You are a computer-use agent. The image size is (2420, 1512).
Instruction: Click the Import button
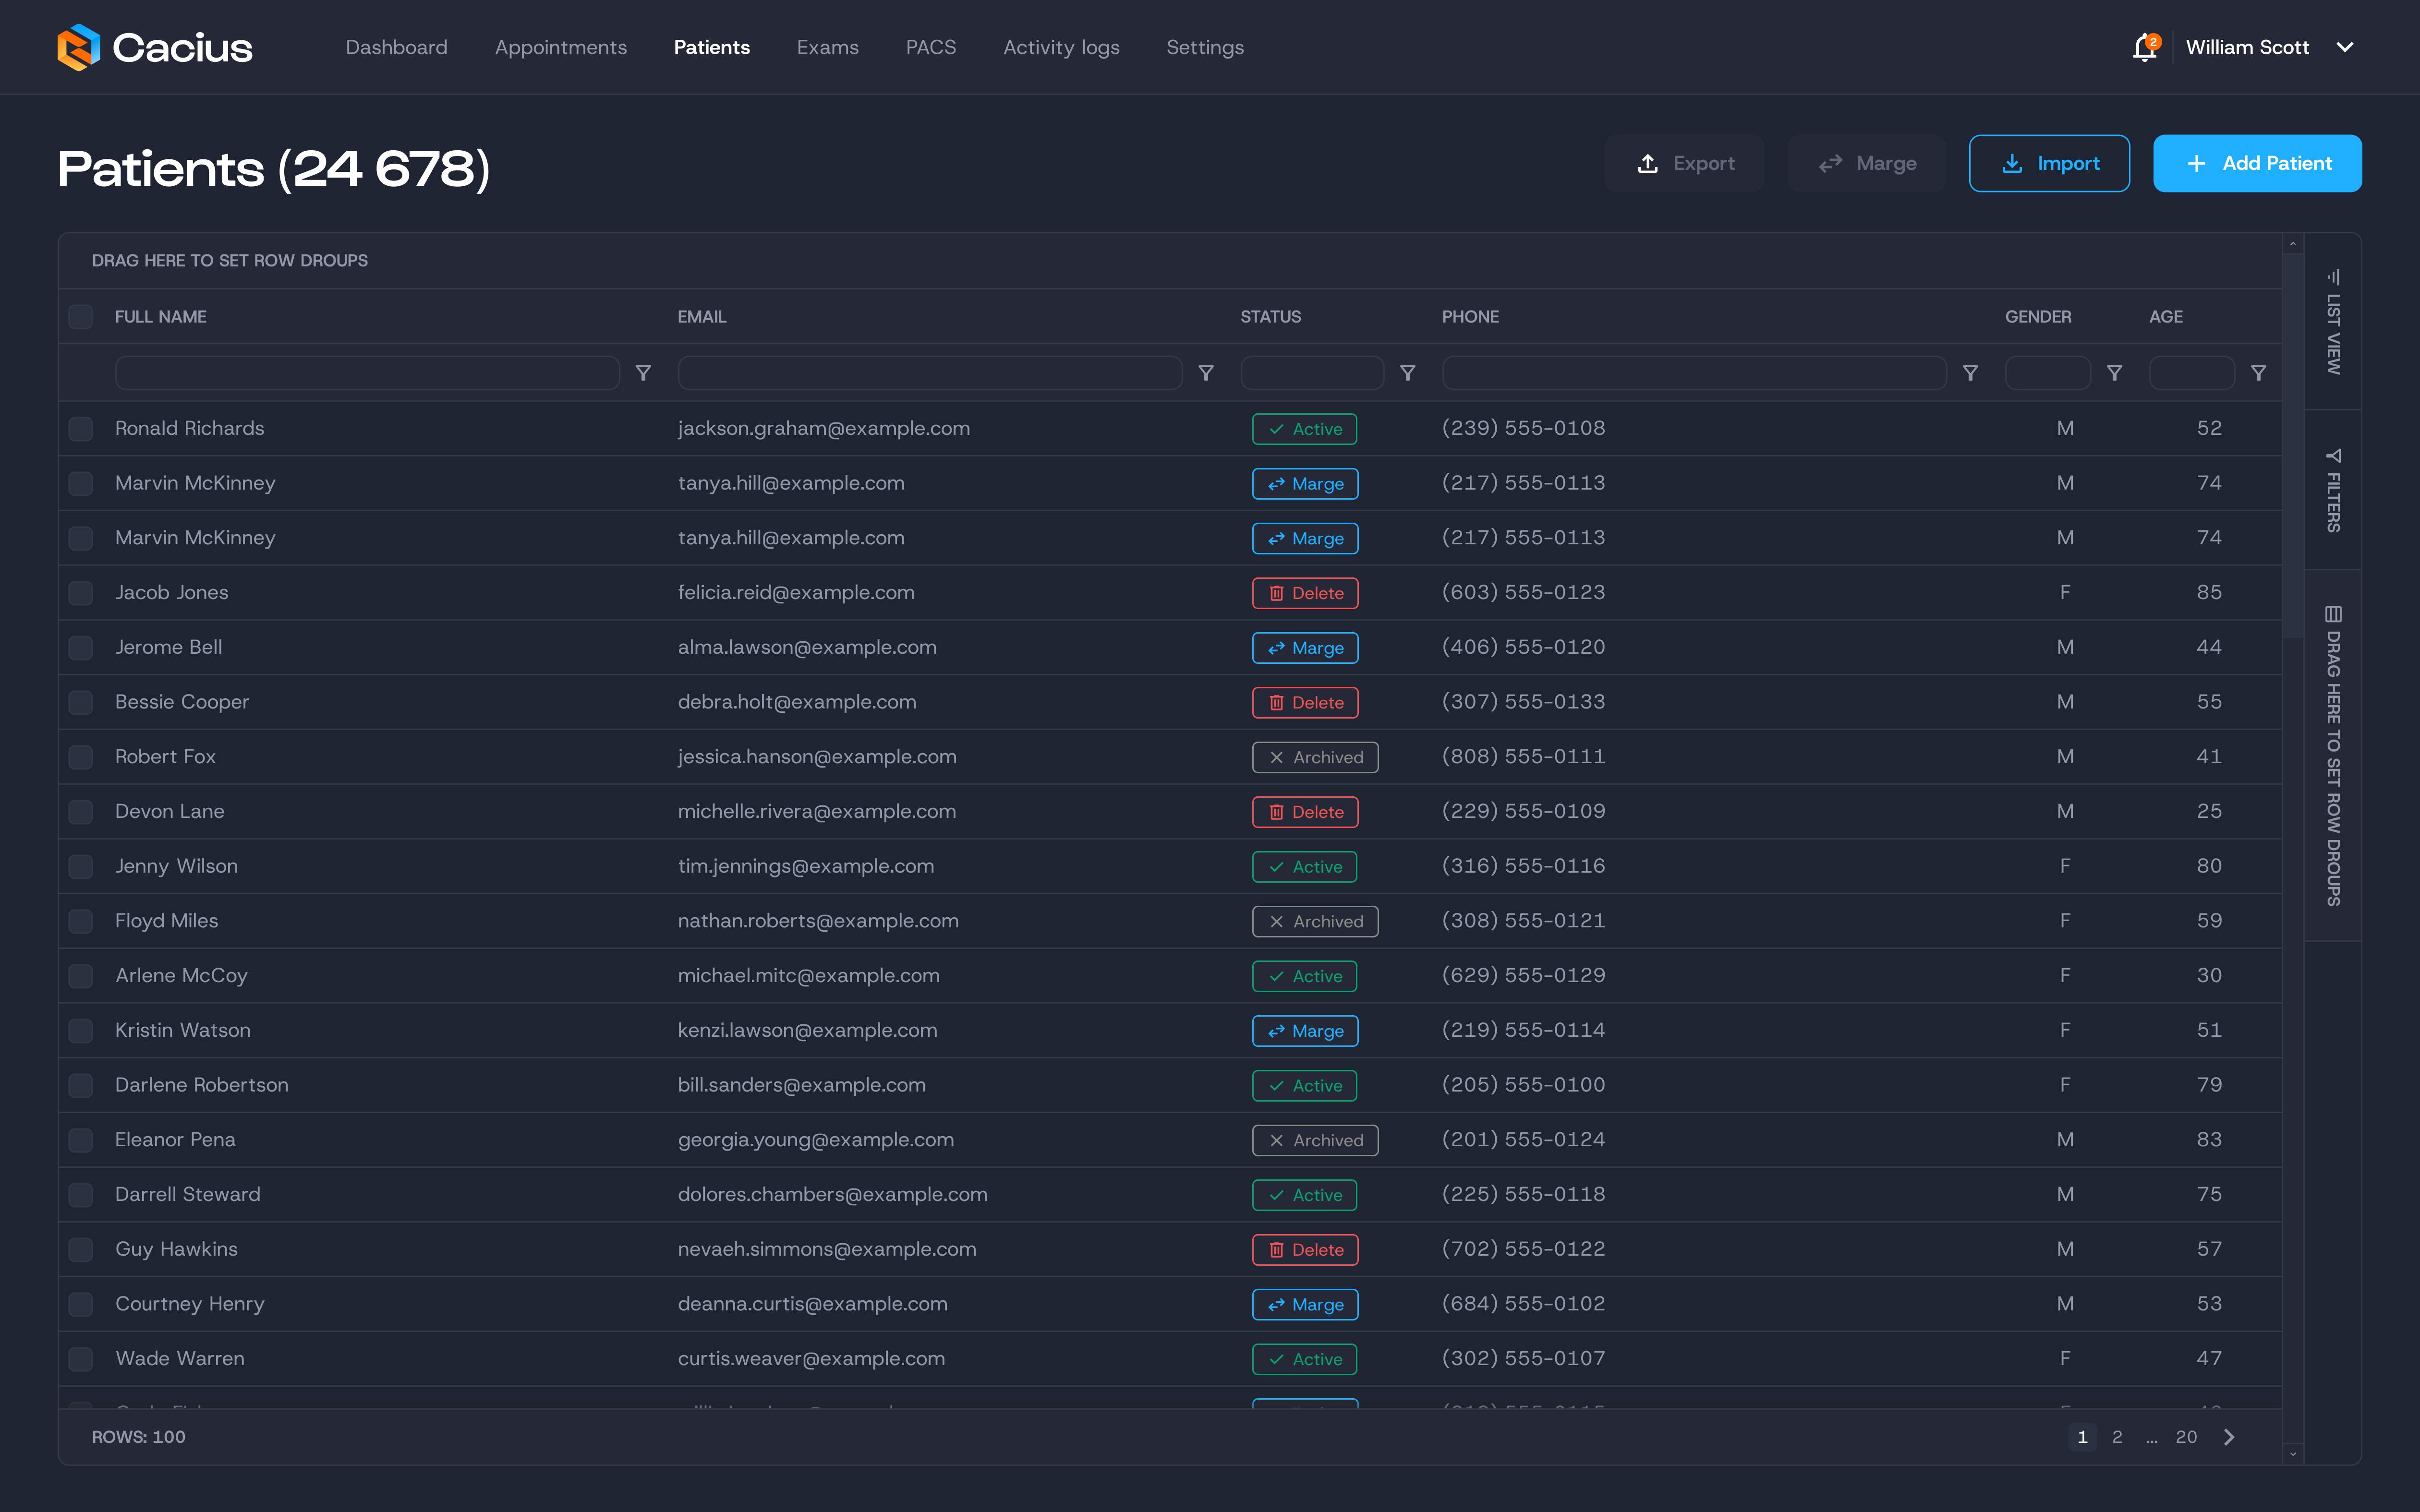coord(2049,163)
